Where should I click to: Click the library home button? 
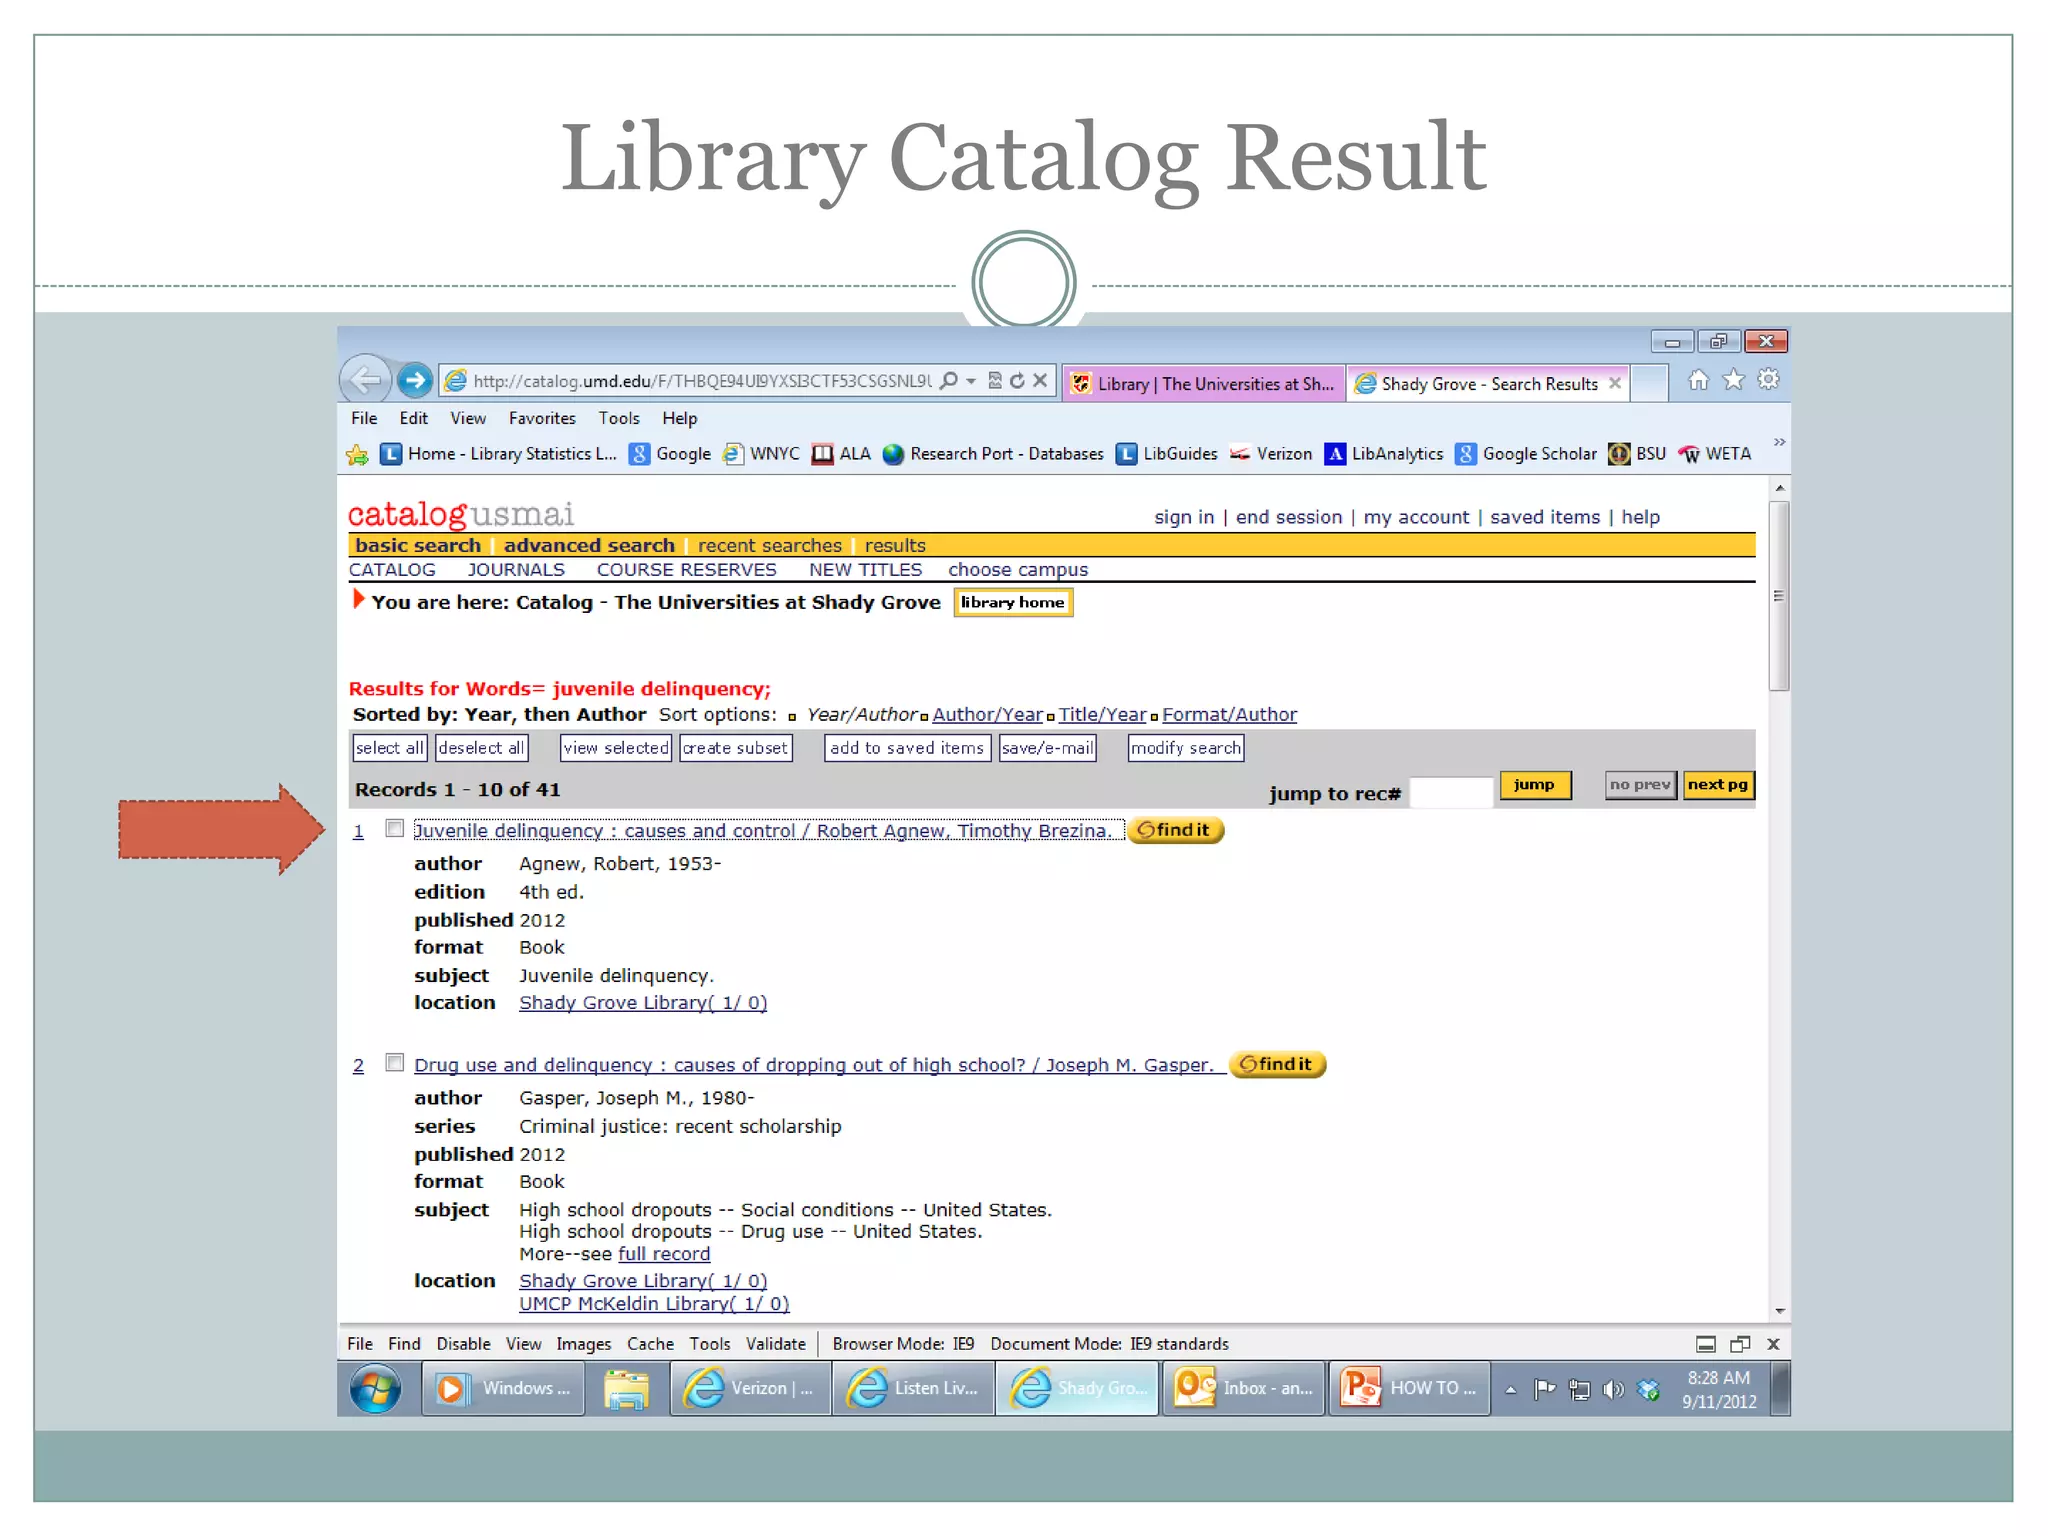point(1013,603)
